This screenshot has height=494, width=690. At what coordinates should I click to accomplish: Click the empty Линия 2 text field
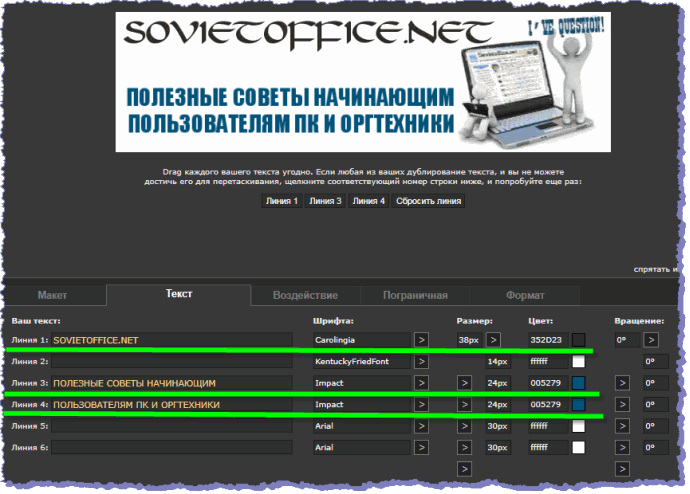pos(172,362)
